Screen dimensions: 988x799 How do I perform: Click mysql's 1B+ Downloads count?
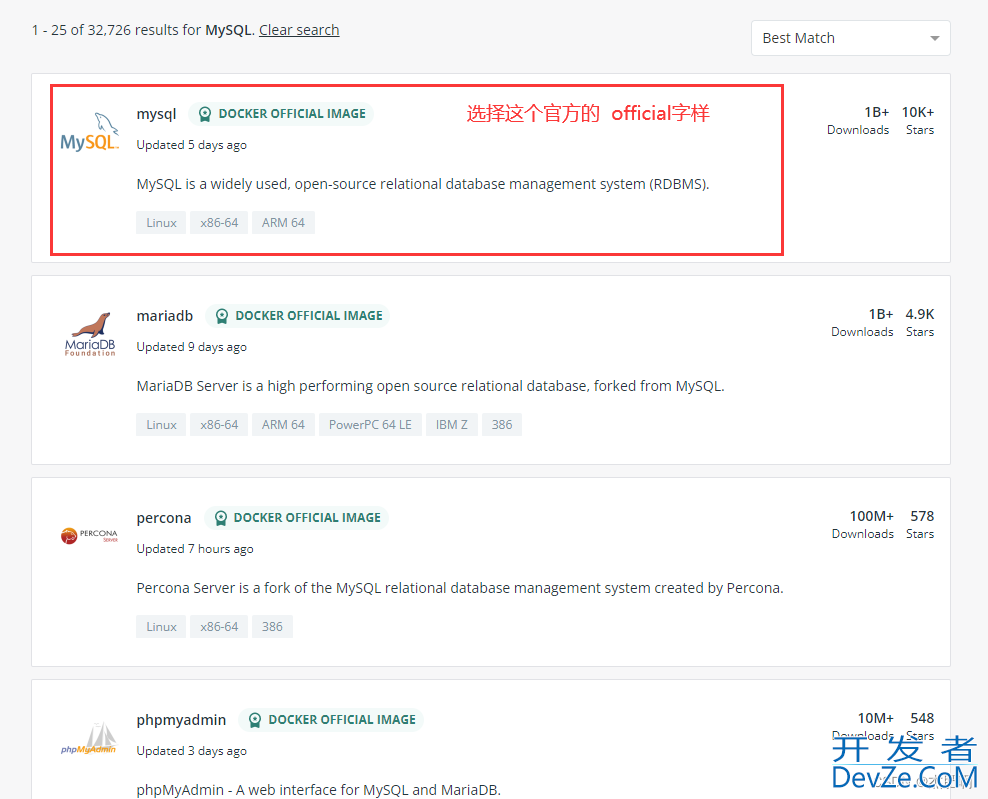point(876,112)
